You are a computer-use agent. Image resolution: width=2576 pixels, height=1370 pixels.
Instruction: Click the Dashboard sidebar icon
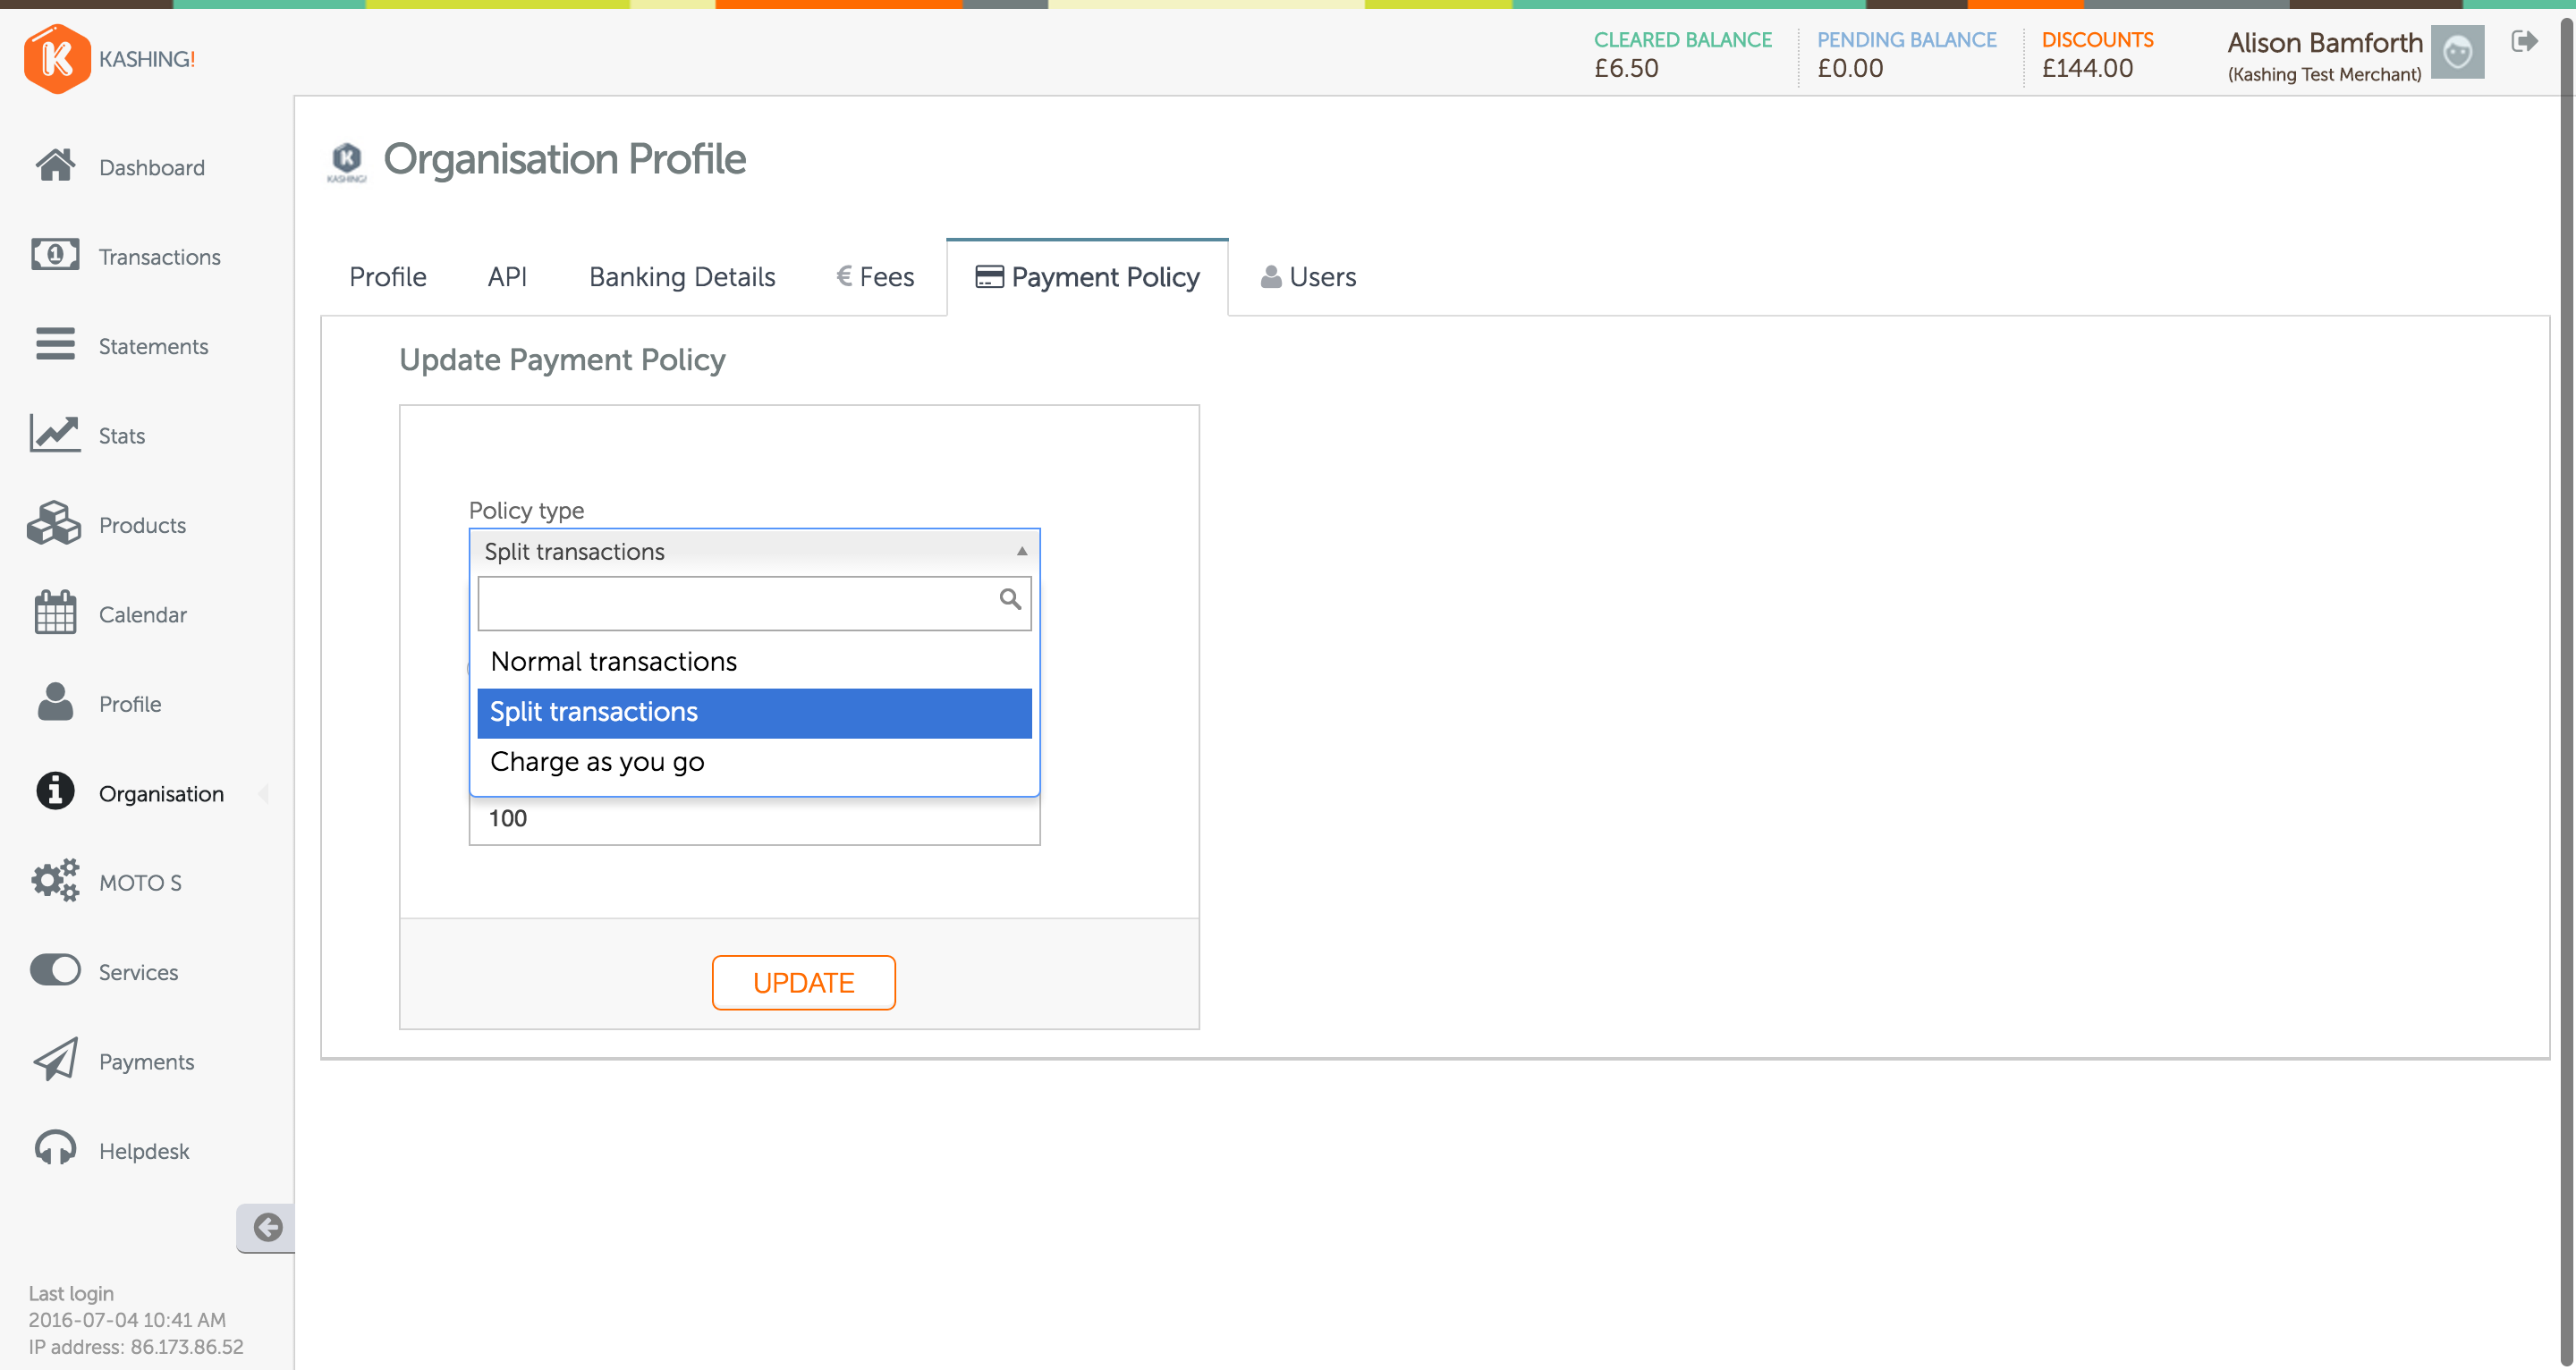[x=56, y=165]
